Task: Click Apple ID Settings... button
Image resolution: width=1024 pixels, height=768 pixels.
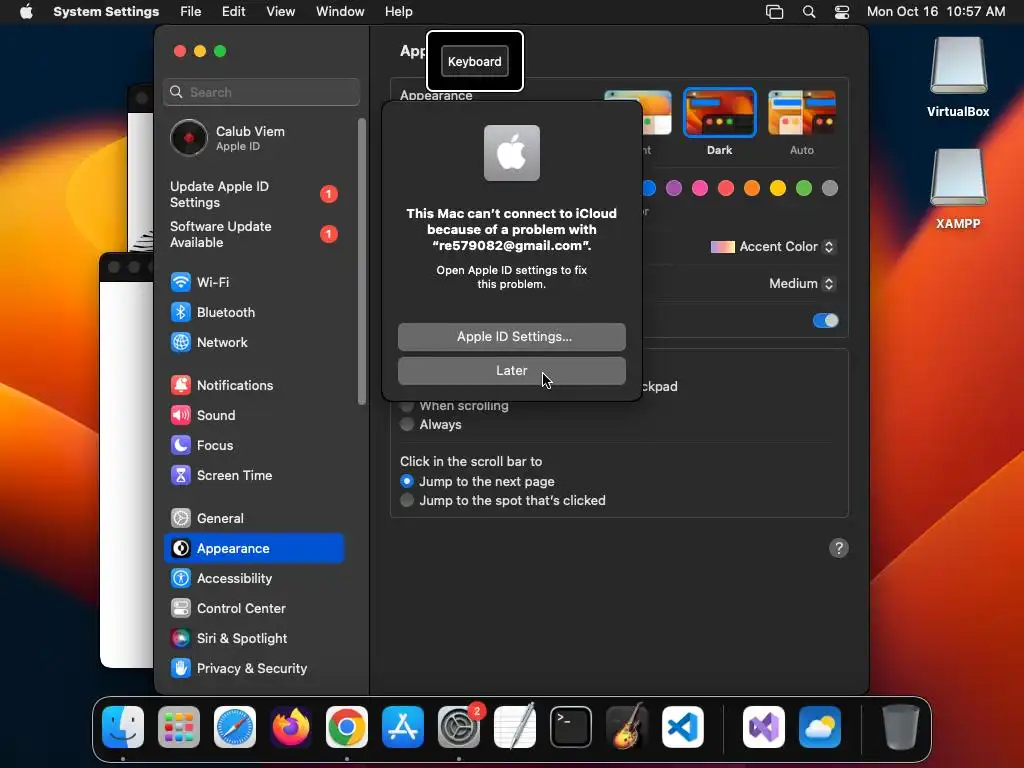Action: [x=512, y=336]
